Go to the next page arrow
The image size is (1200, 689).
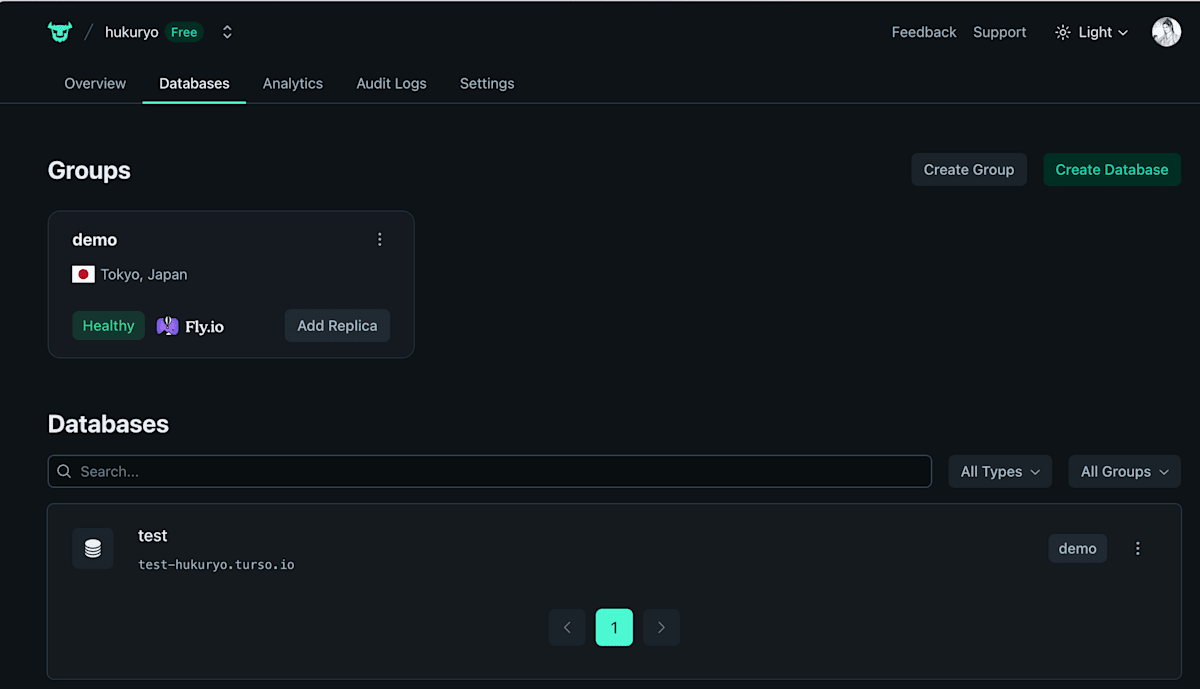pos(661,627)
